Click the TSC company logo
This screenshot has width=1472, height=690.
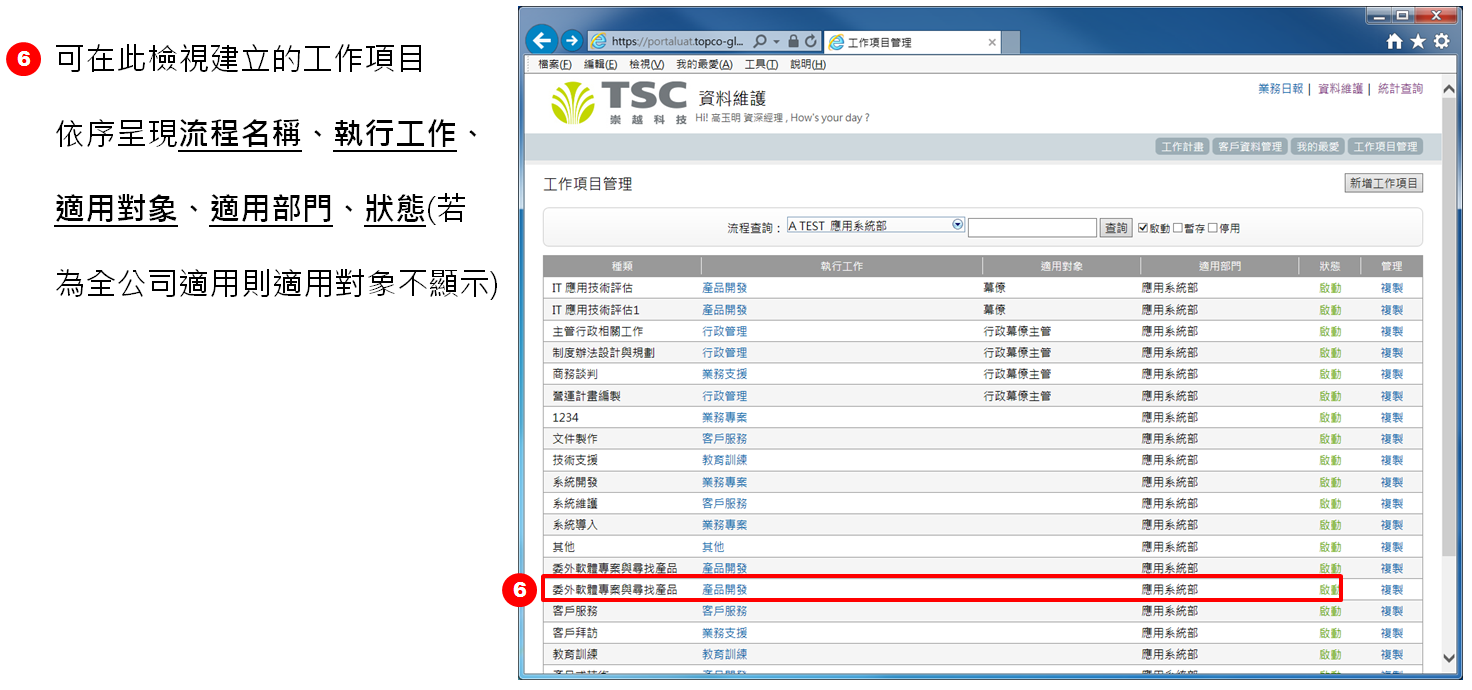click(x=619, y=103)
